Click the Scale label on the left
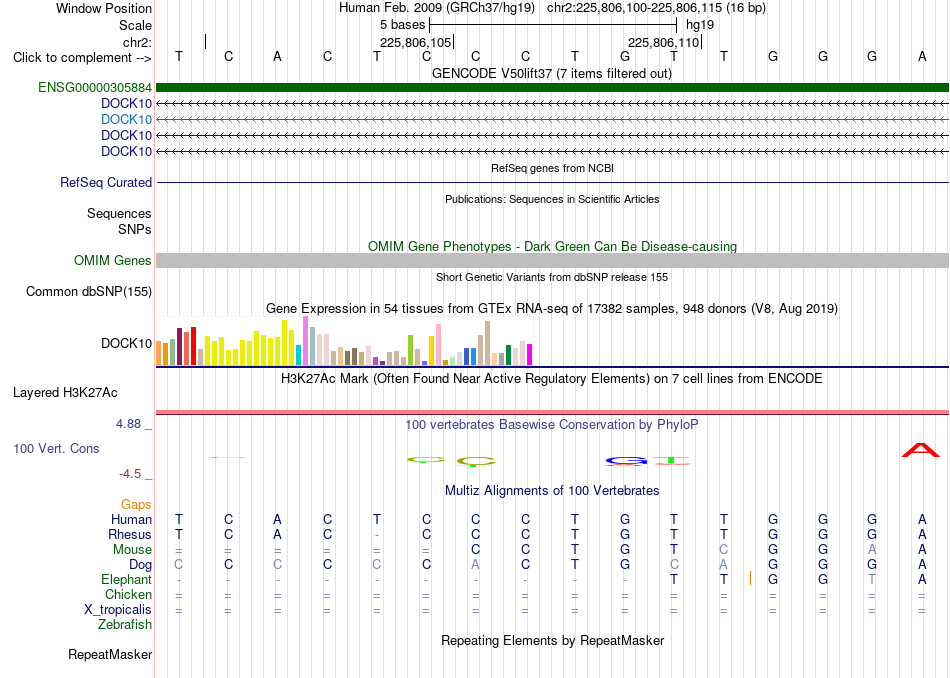 (135, 25)
